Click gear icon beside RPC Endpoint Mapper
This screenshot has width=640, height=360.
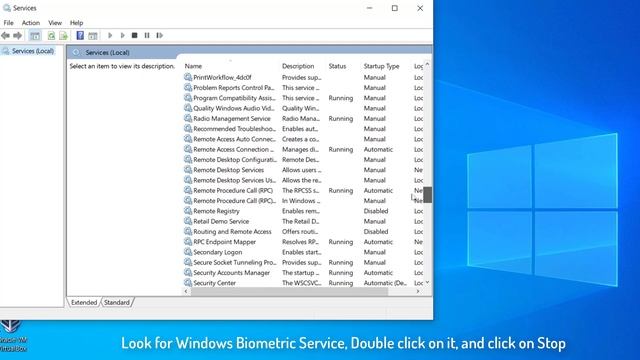click(x=188, y=242)
